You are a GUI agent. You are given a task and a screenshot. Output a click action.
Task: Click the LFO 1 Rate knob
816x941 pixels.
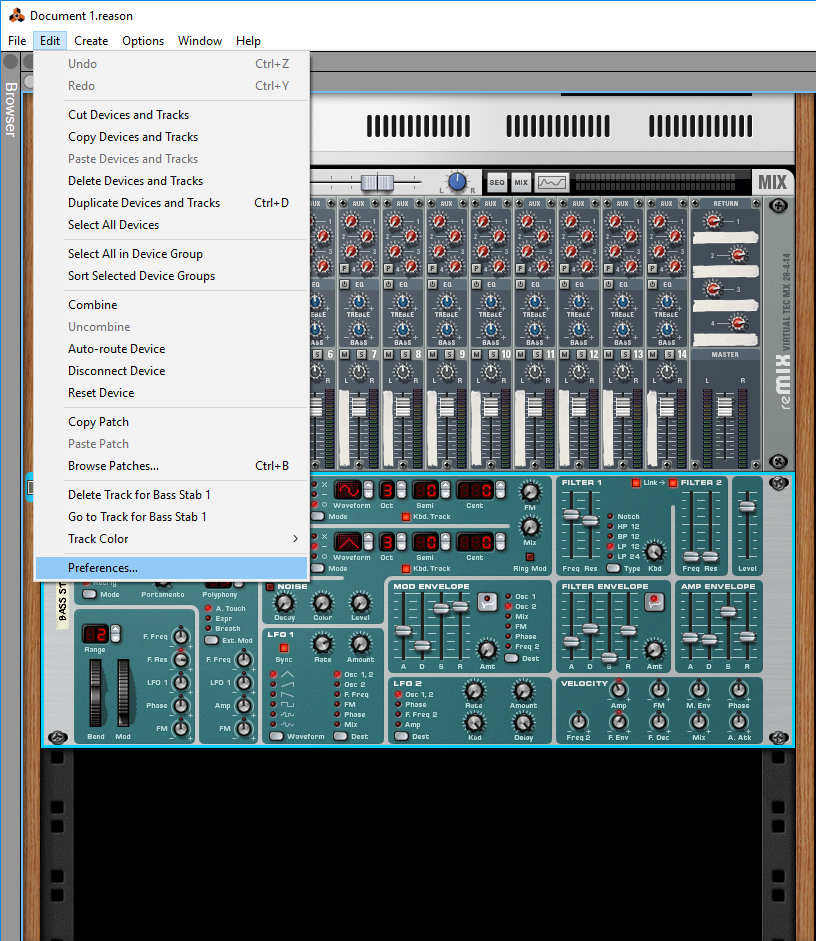tap(323, 644)
